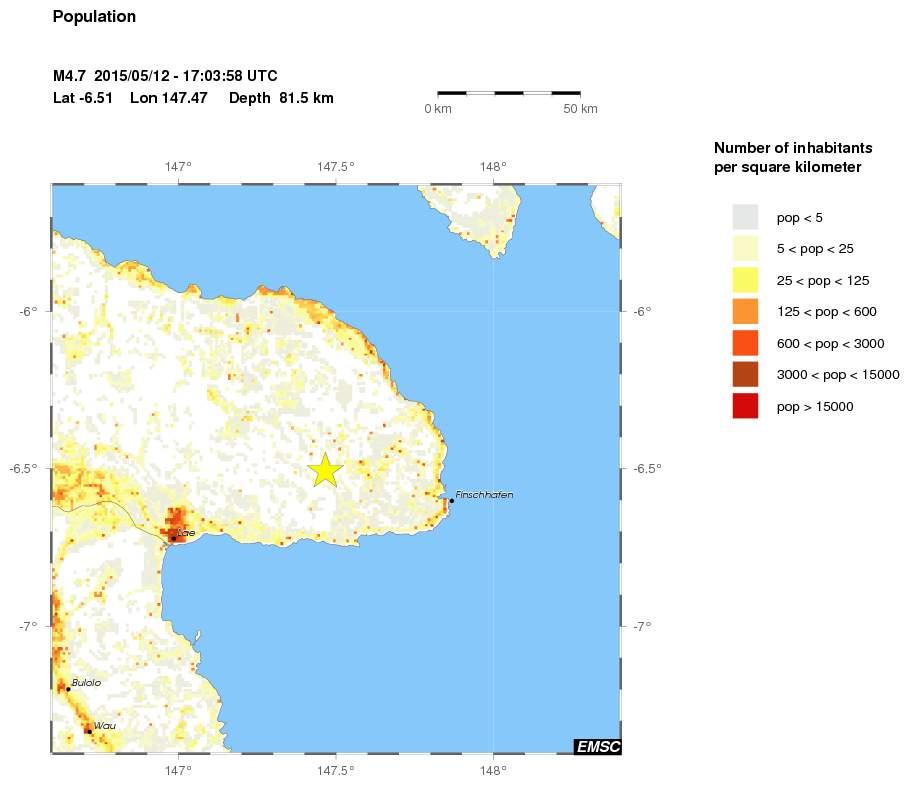
Task: Select the dashed map border frame
Action: tap(335, 184)
